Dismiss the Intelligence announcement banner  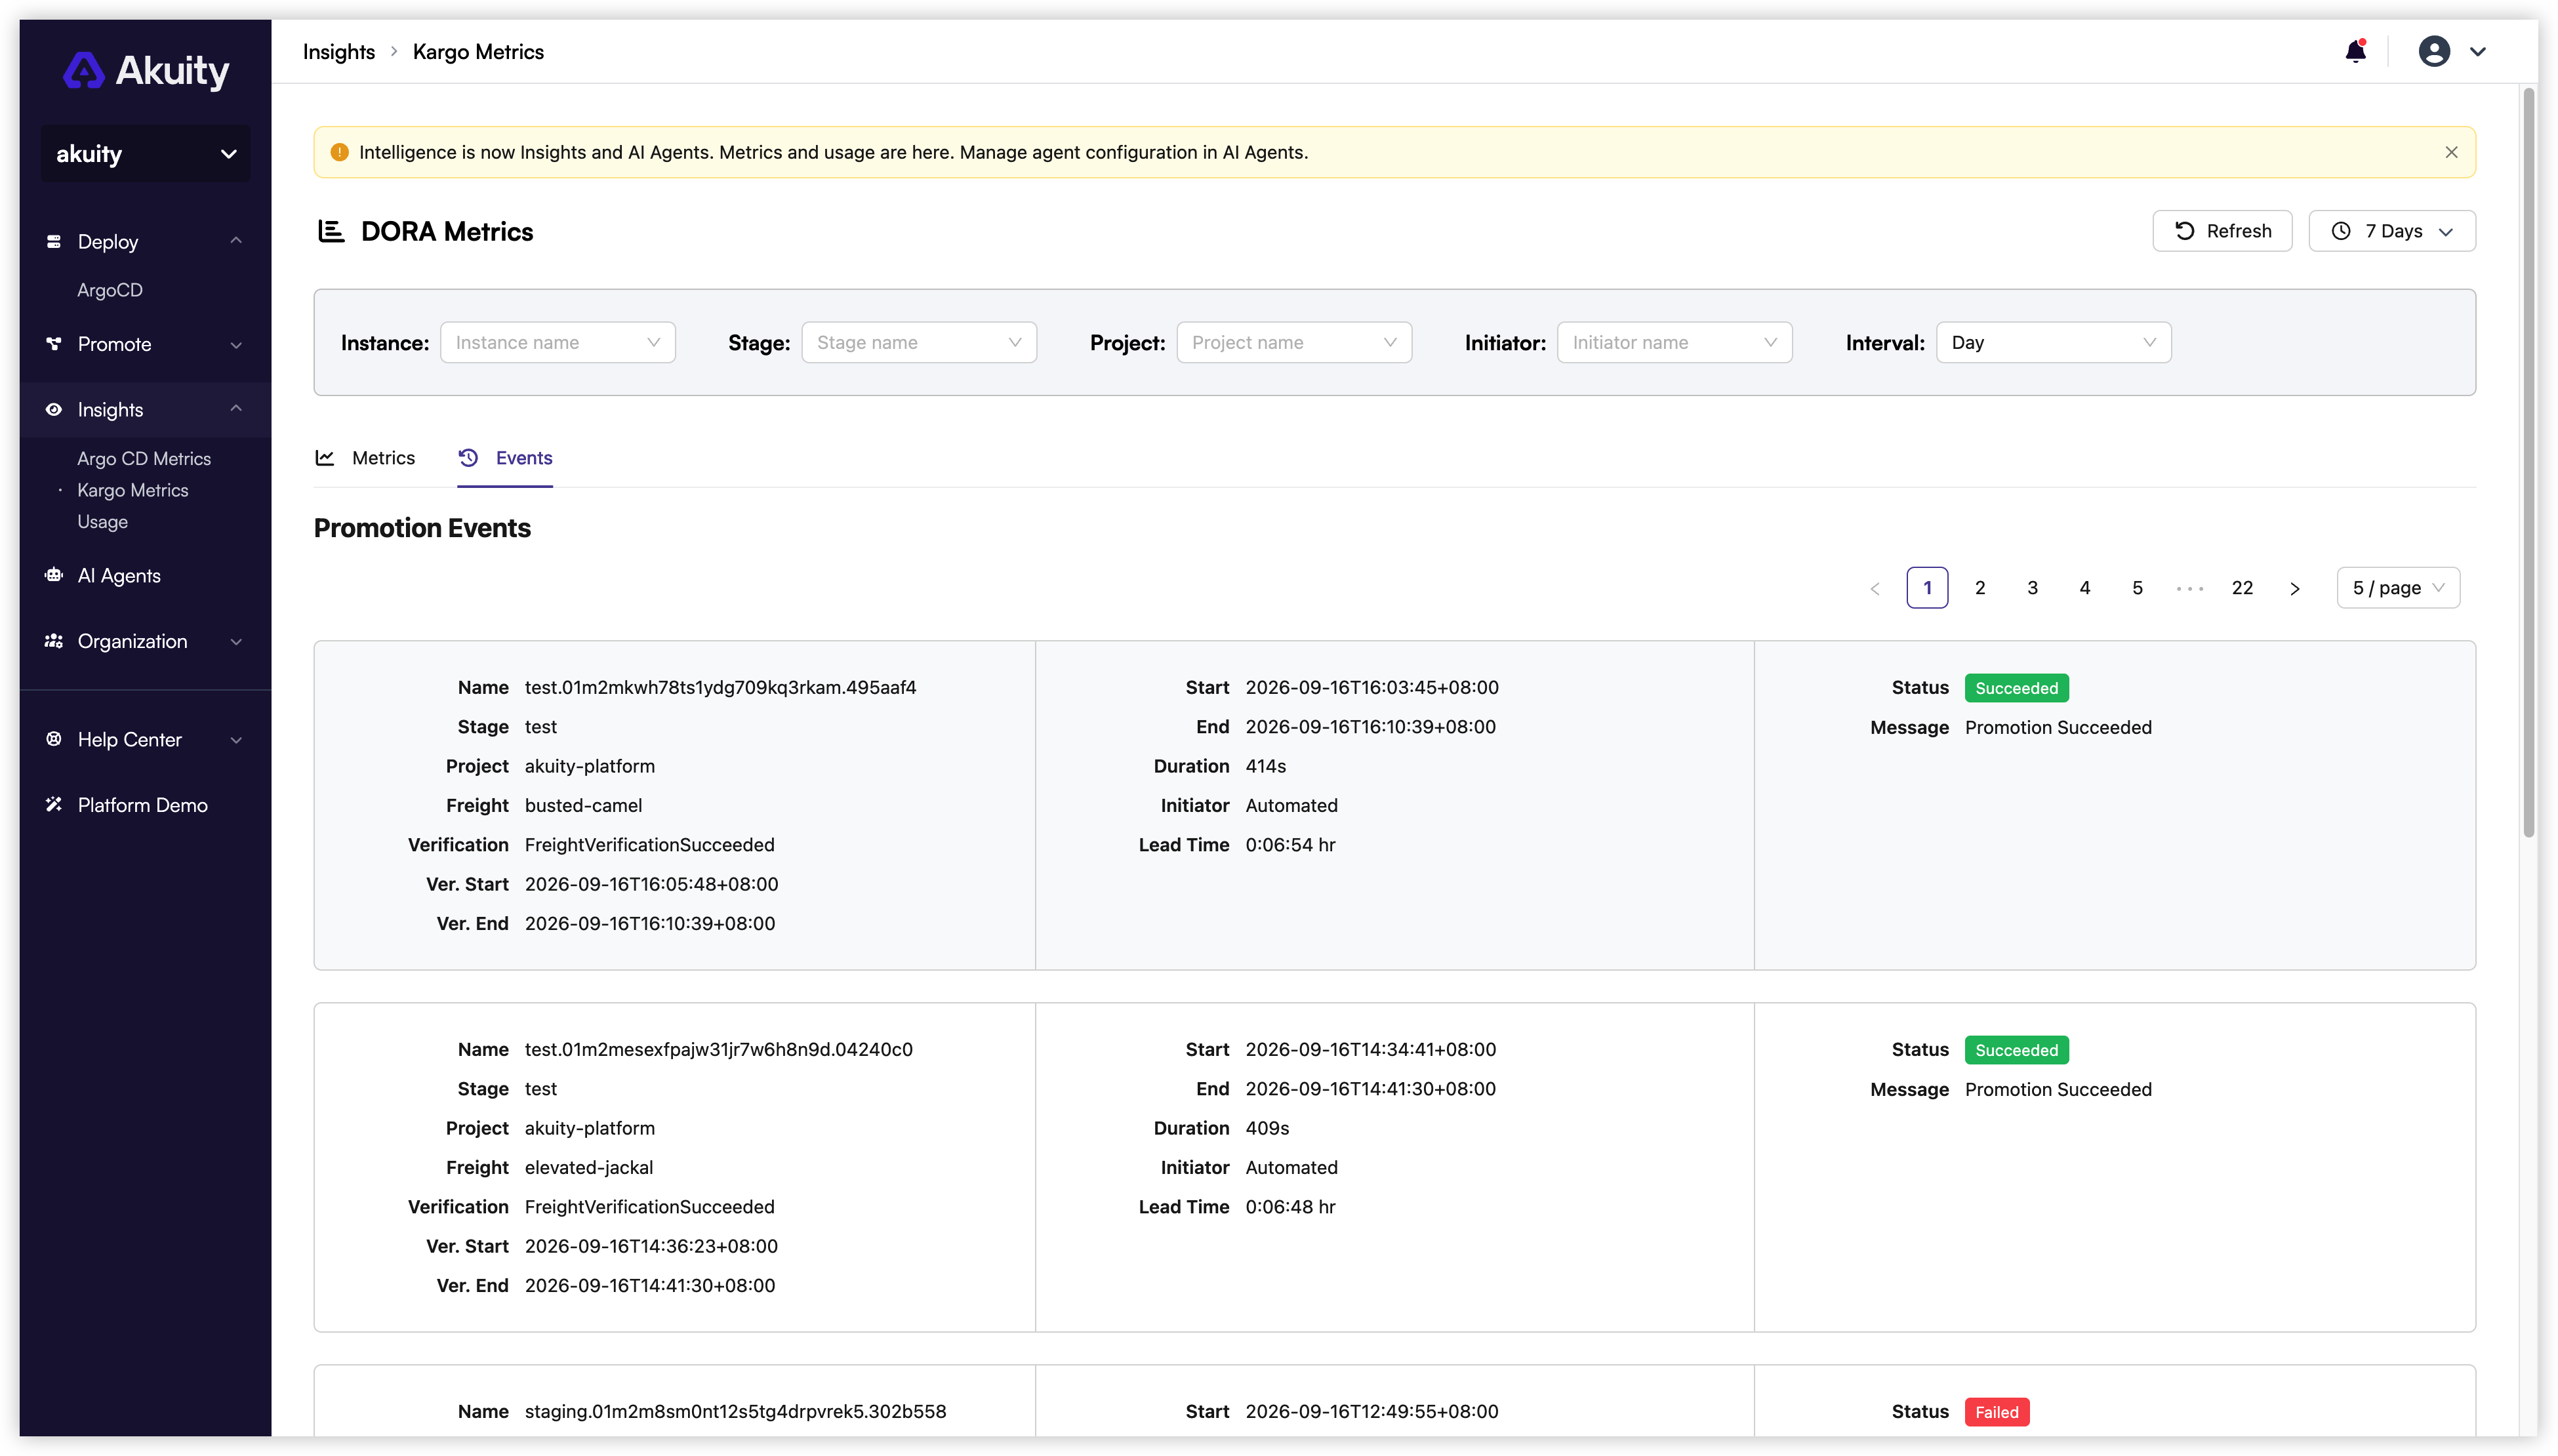pyautogui.click(x=2450, y=152)
